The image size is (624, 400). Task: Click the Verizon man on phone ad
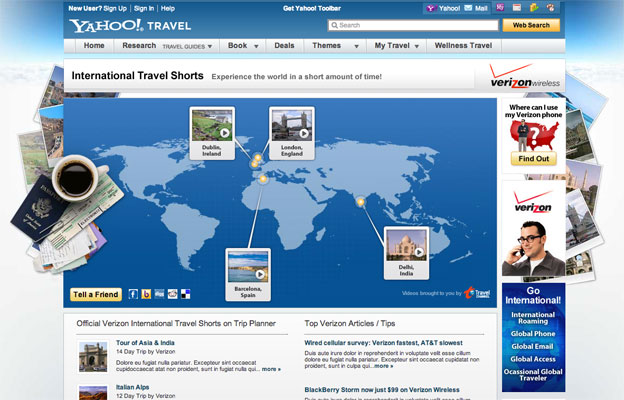(x=533, y=228)
